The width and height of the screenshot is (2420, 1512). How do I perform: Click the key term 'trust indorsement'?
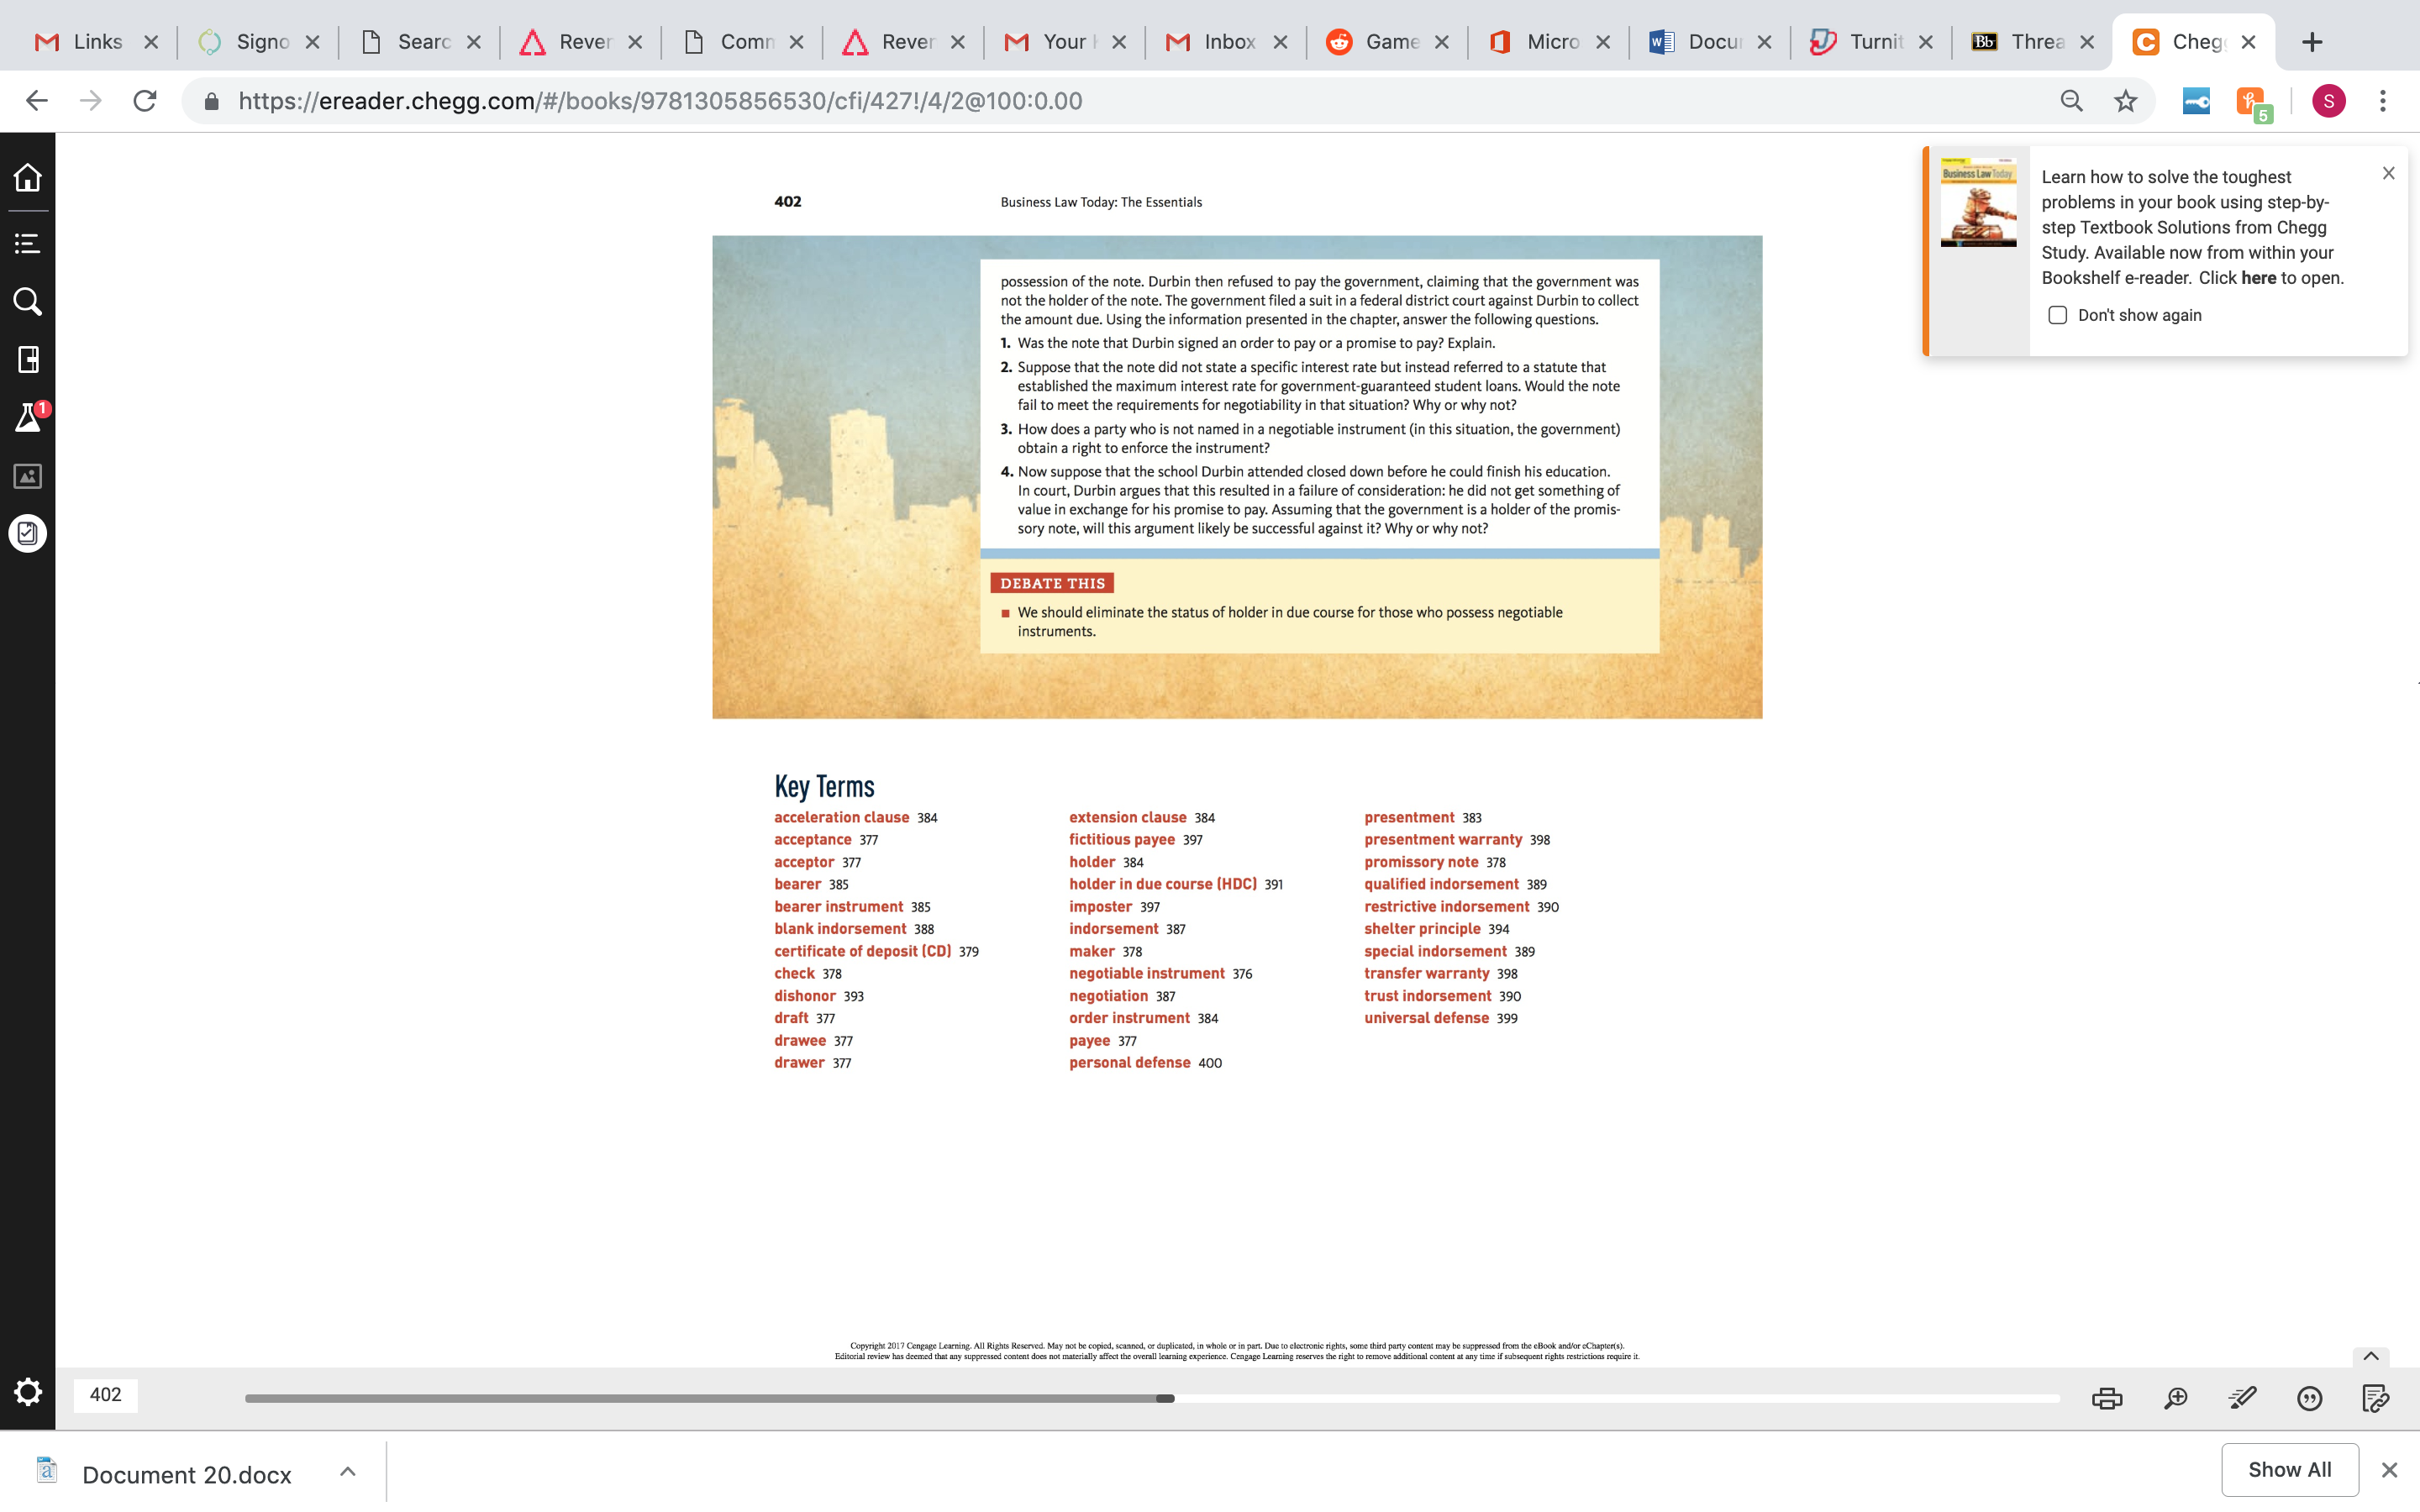(x=1428, y=996)
